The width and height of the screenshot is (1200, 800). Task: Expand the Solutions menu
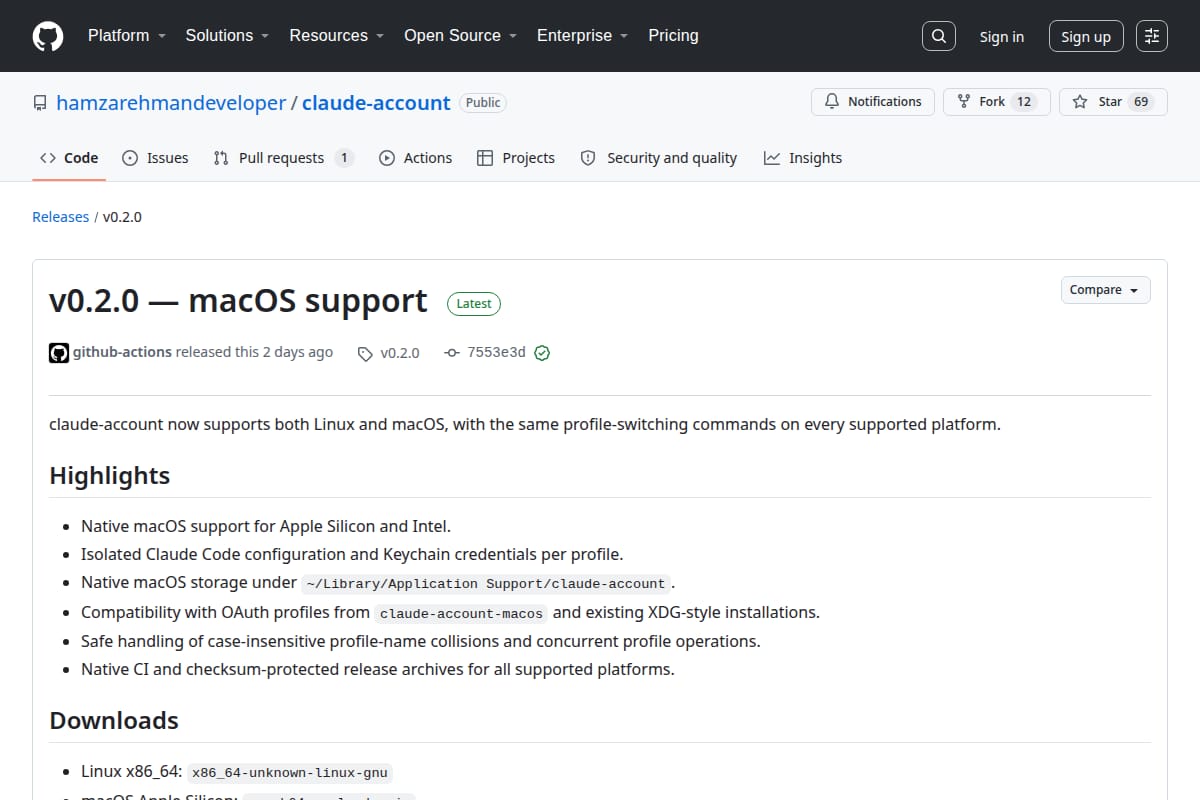[227, 35]
